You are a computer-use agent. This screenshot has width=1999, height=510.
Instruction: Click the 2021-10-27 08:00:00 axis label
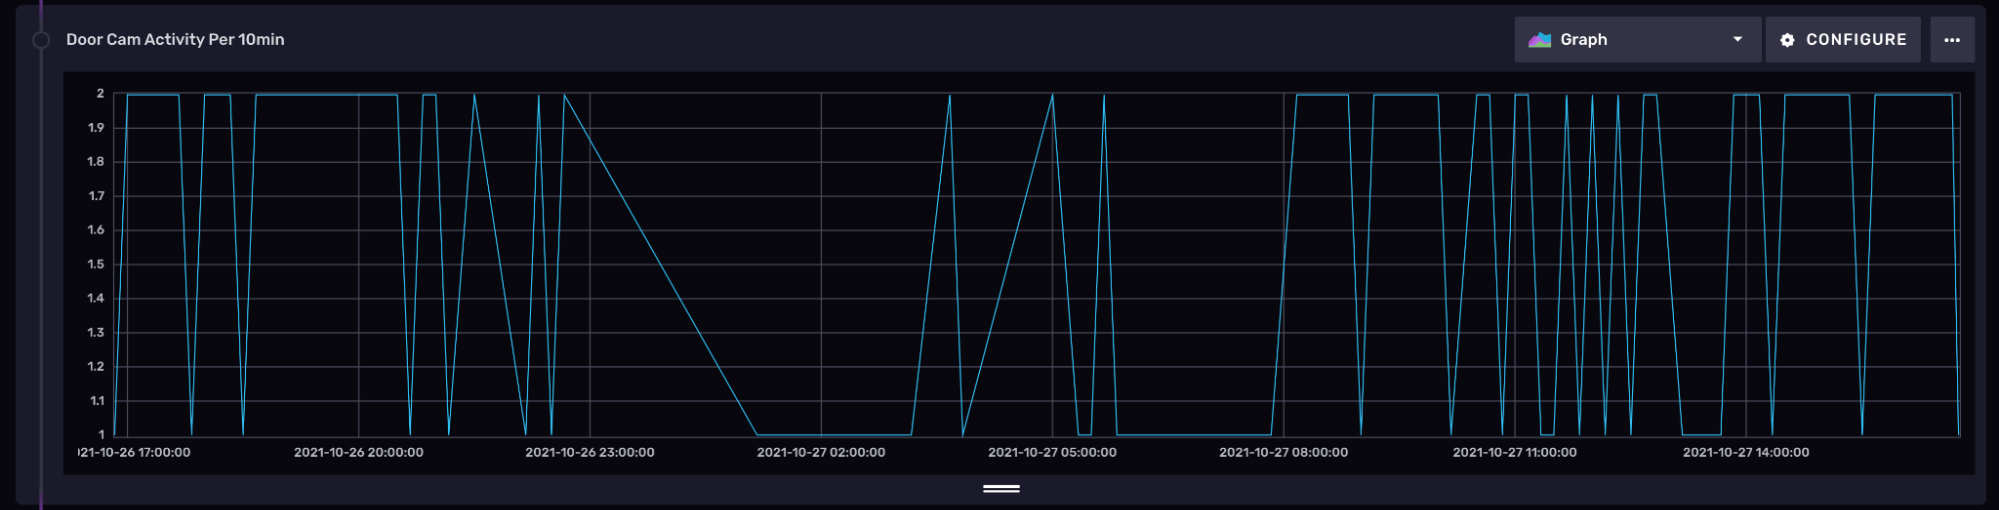point(1283,453)
